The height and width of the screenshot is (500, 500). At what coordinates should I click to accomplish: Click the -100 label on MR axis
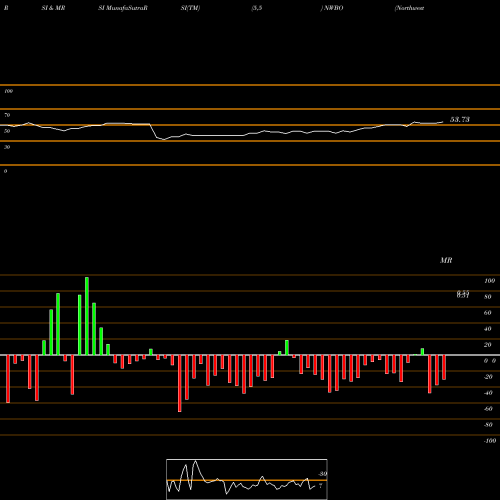point(489,441)
